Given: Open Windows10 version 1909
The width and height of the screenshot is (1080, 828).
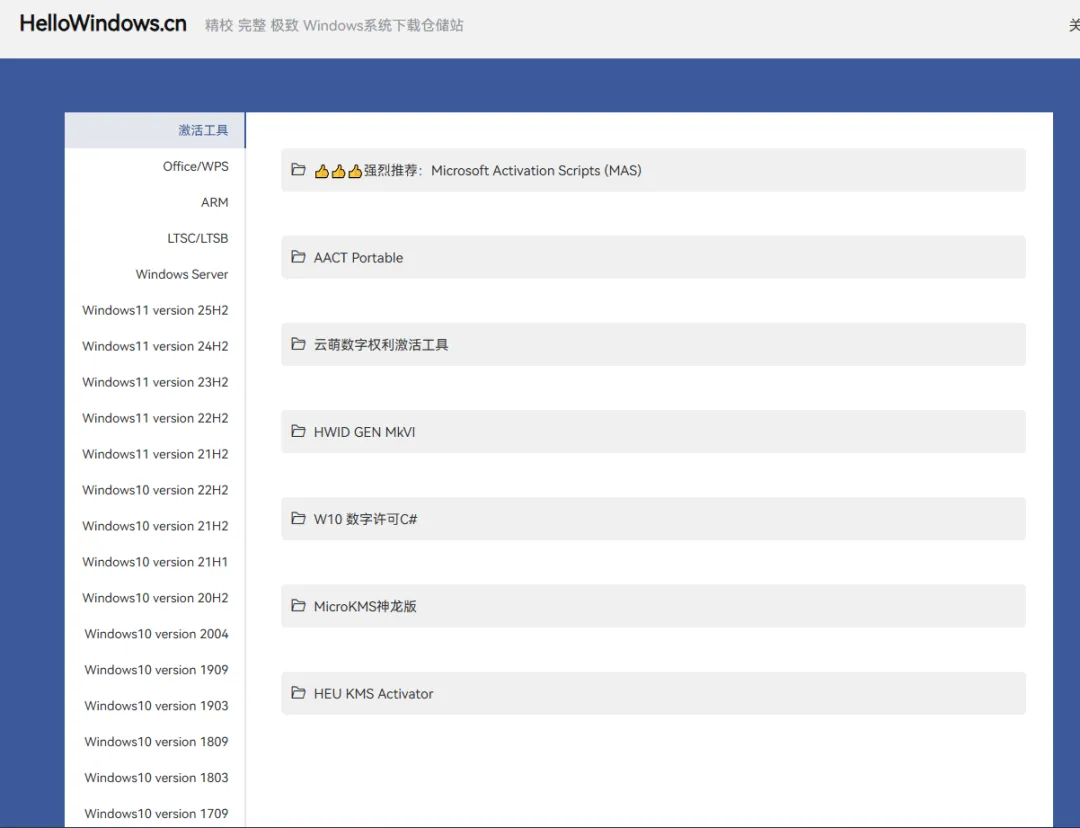Looking at the screenshot, I should (x=155, y=670).
